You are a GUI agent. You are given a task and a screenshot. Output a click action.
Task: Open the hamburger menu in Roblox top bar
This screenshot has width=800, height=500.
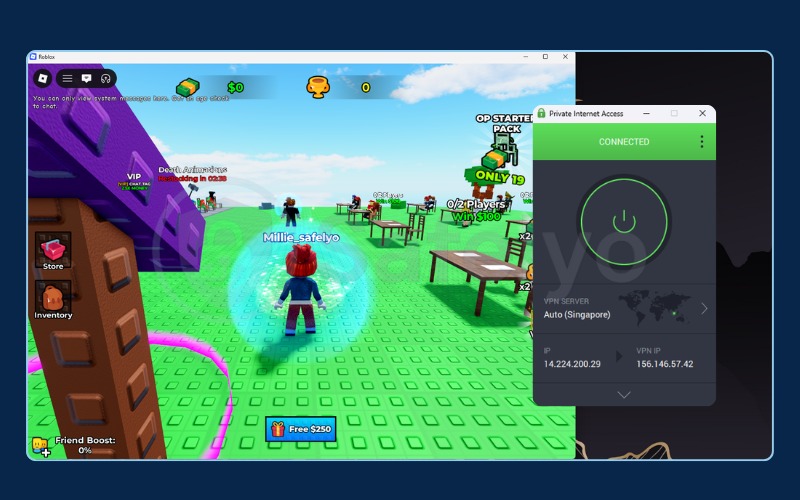(67, 78)
